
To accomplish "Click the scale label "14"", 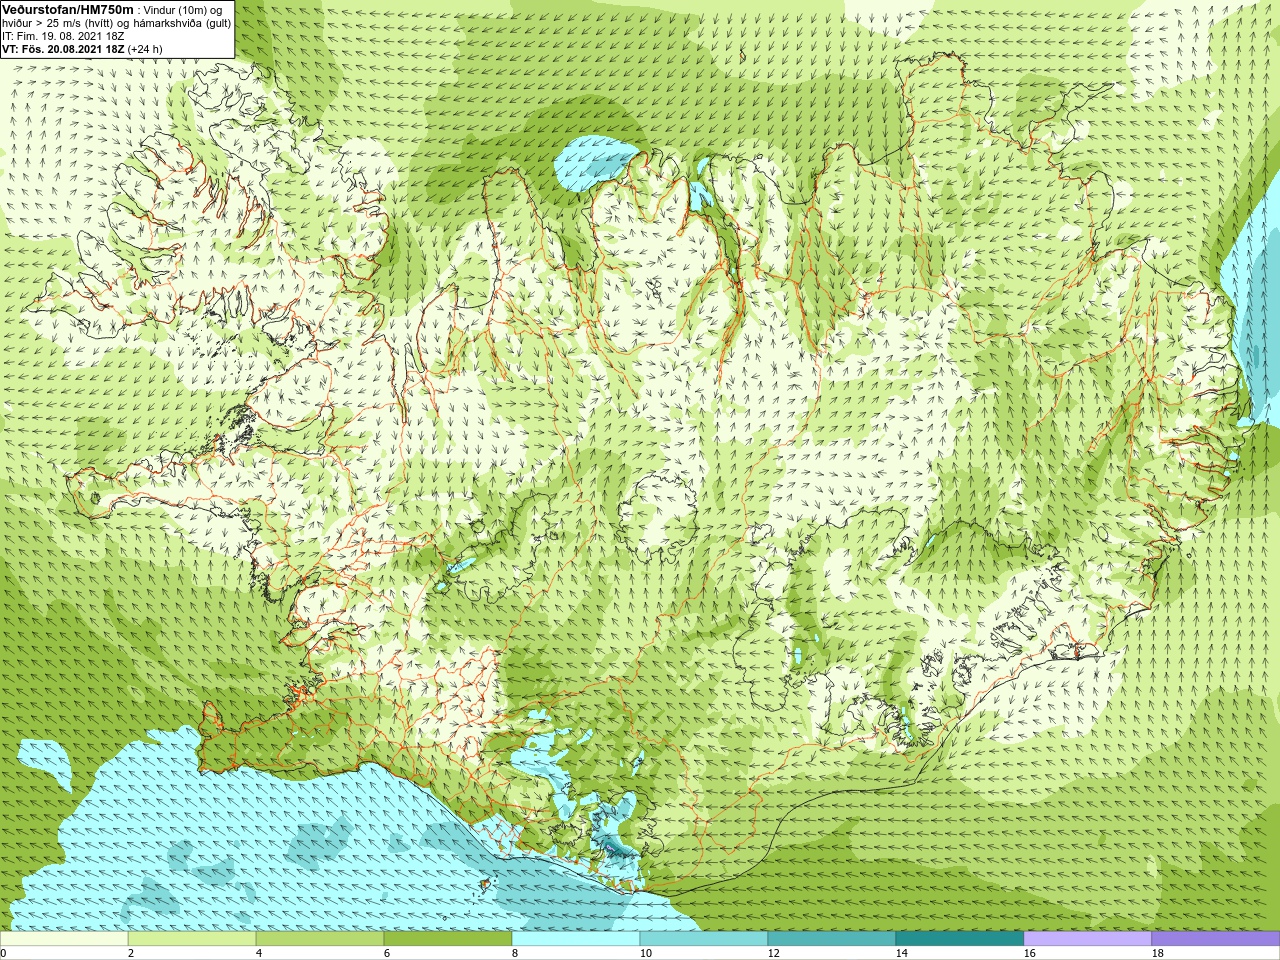I will pyautogui.click(x=901, y=953).
